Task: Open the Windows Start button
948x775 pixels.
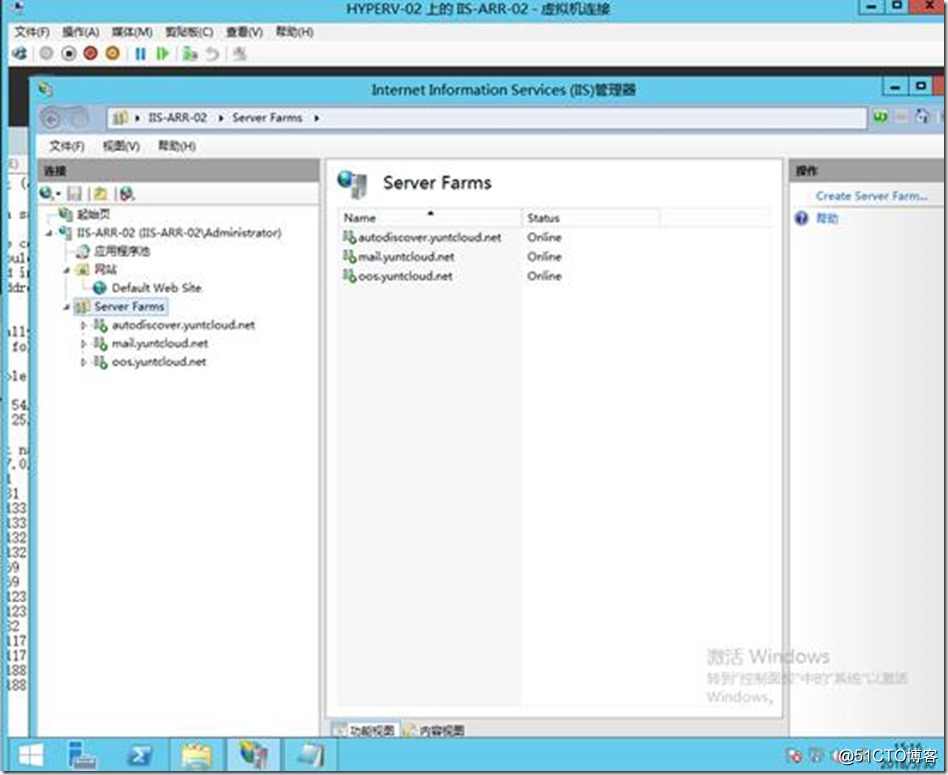Action: (30, 756)
